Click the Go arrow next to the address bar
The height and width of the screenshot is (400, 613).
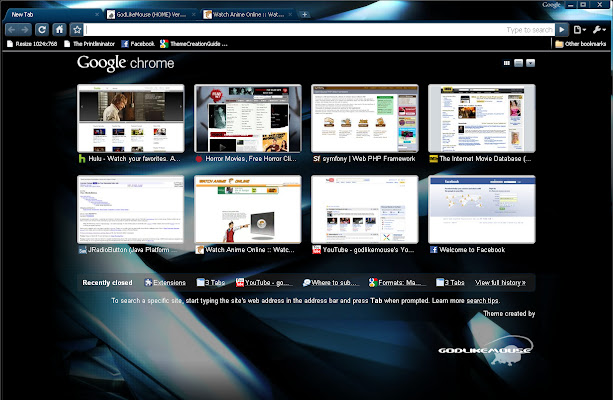(x=562, y=30)
